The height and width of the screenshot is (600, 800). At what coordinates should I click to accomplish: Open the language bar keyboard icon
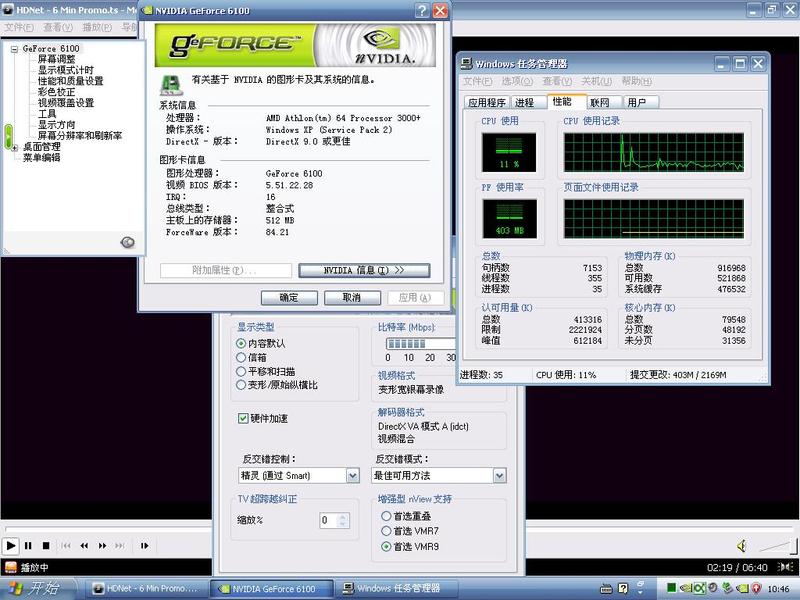606,588
